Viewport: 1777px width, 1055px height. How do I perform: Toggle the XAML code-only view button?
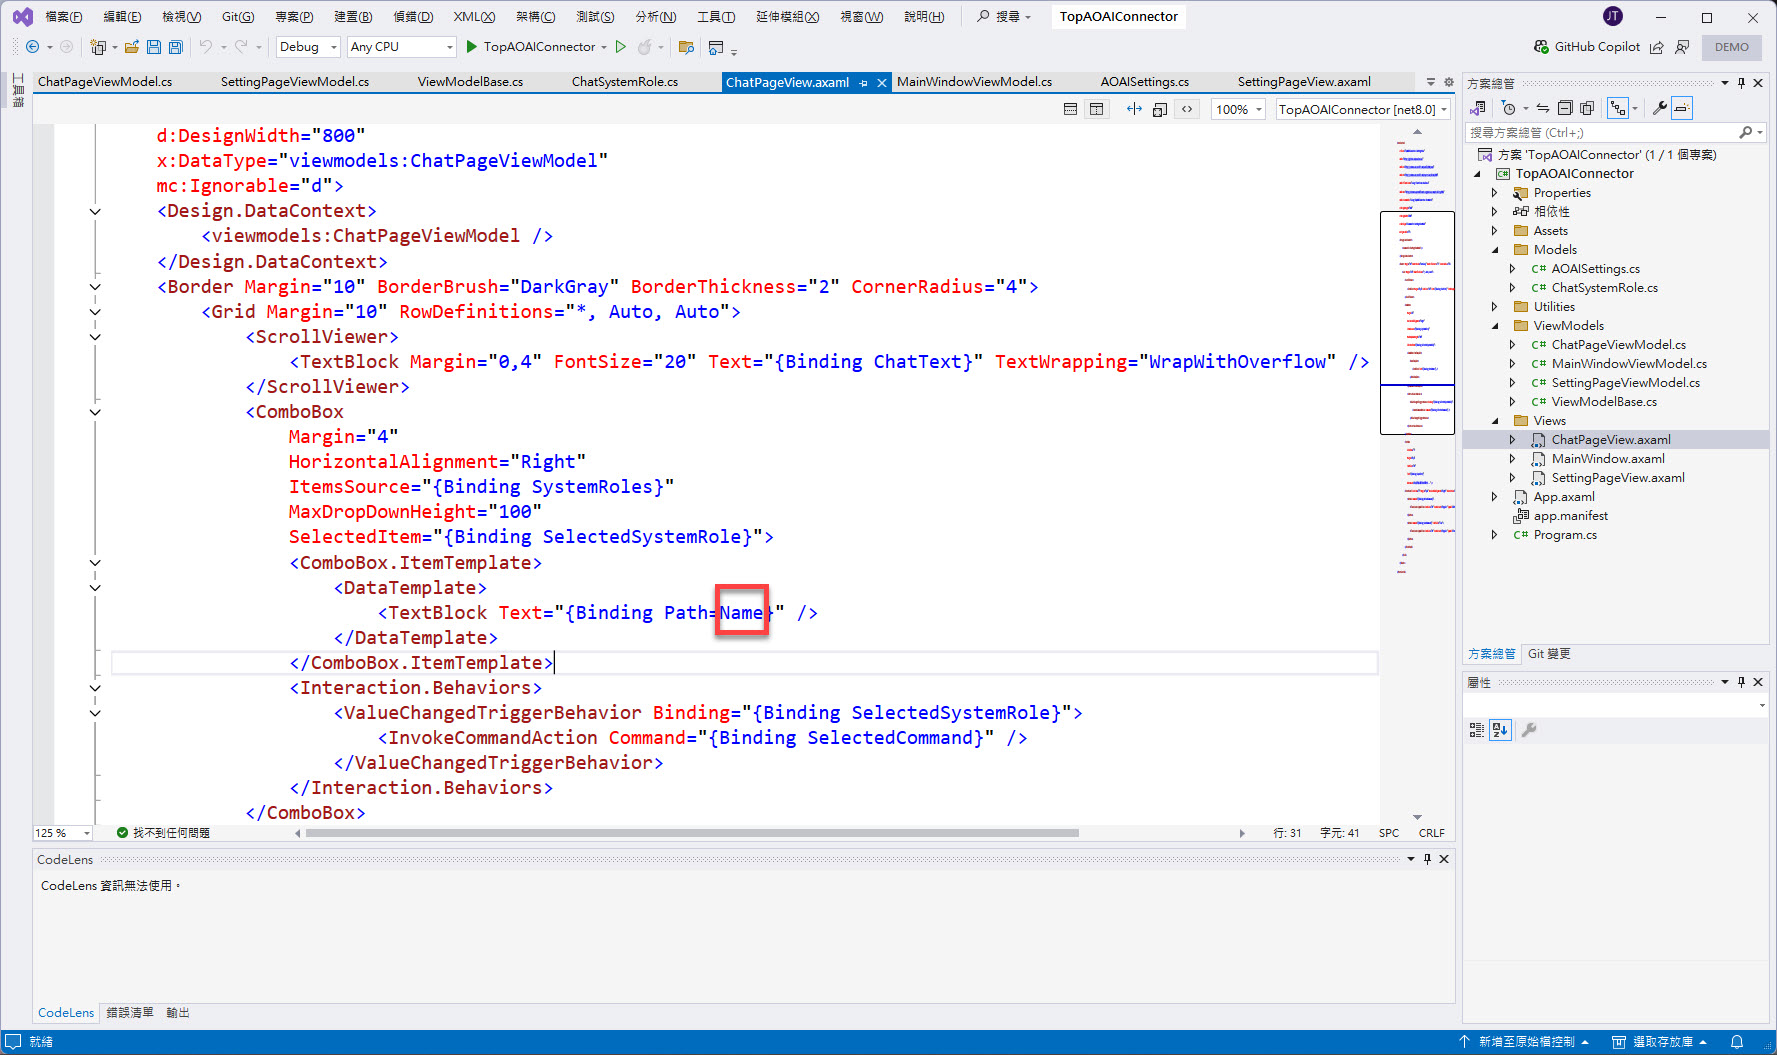click(1187, 109)
